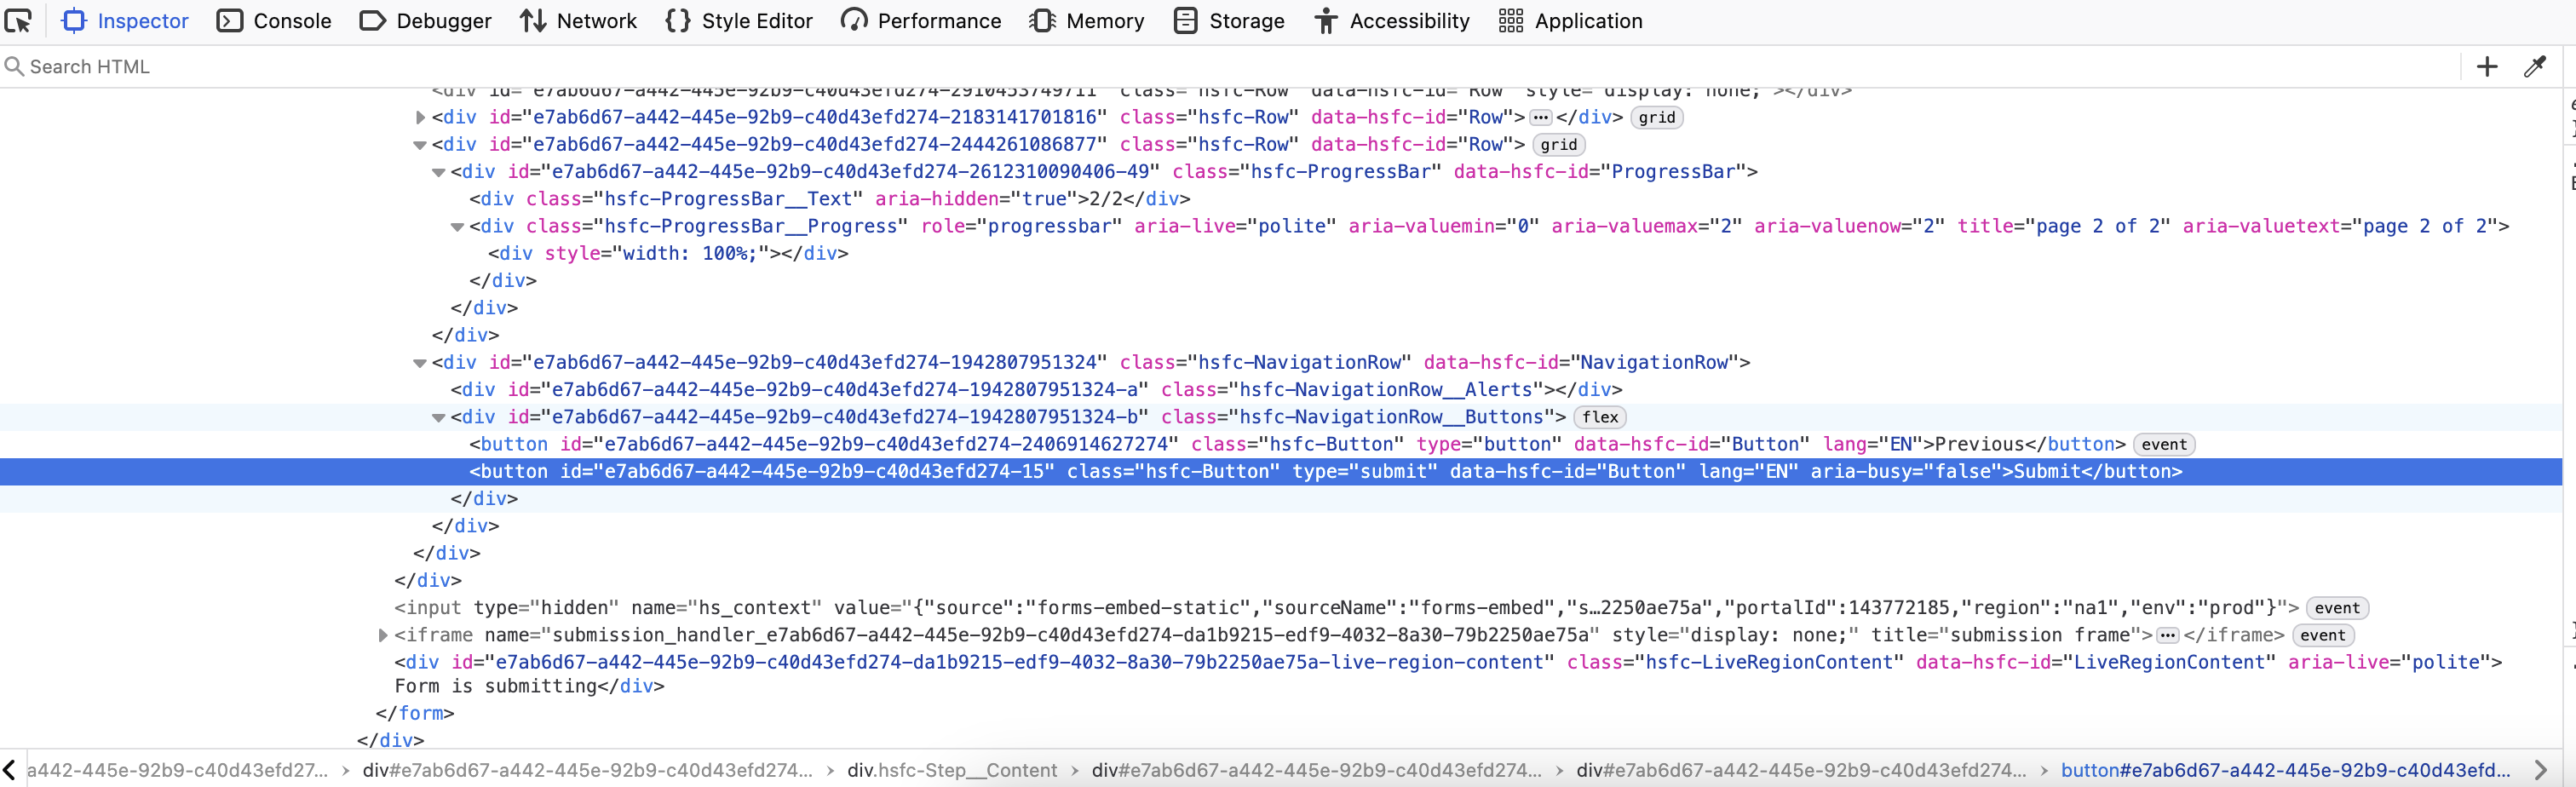Toggle grid badge on the expanded hsfc-Row
2576x787 pixels.
tap(1558, 145)
